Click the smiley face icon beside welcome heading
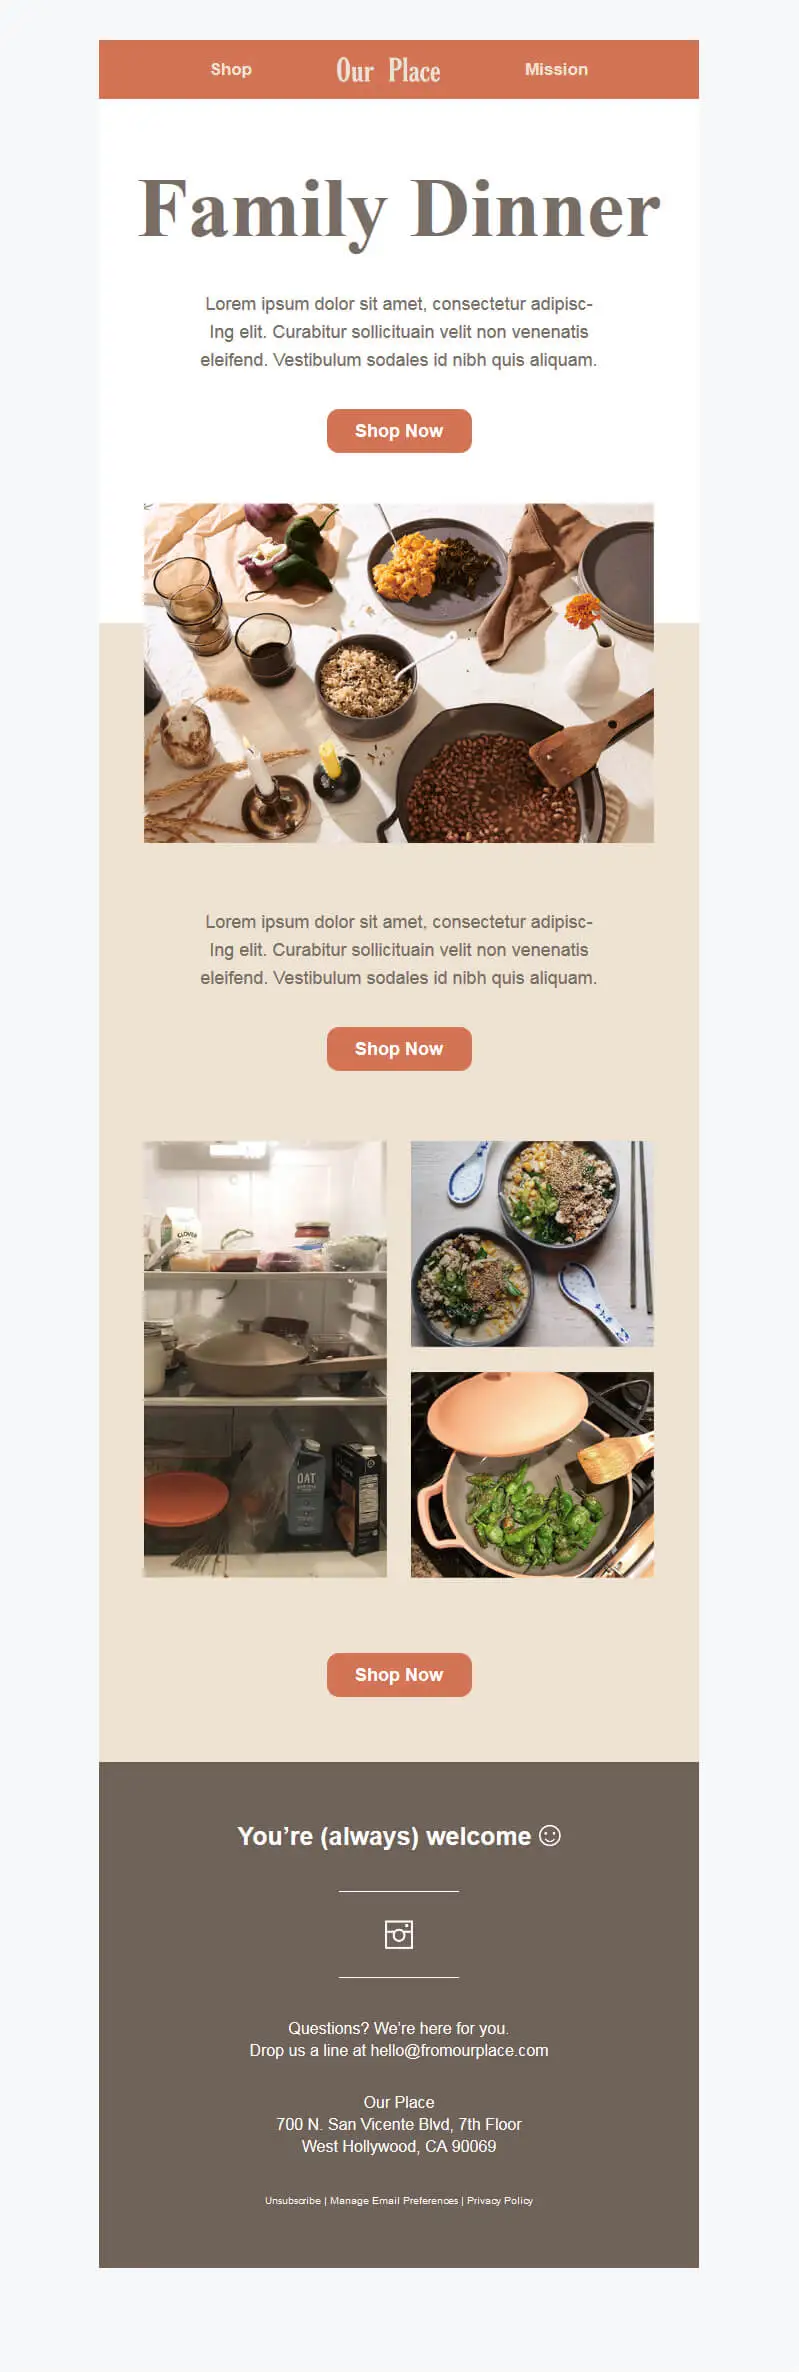 tap(550, 1835)
